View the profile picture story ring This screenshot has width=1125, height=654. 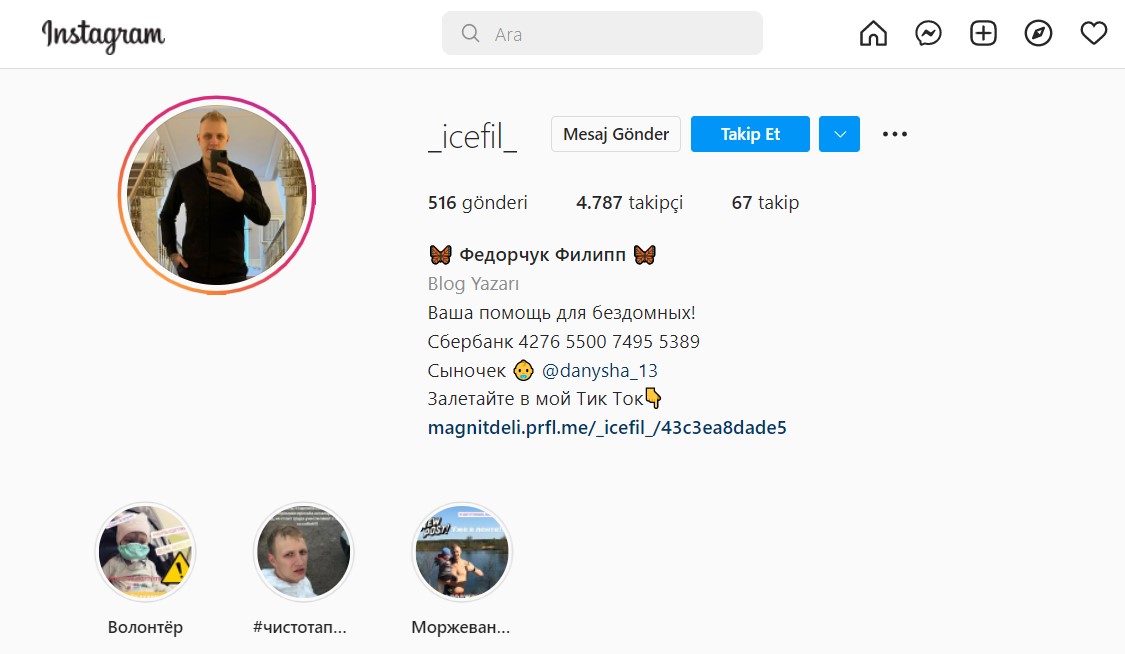point(217,195)
